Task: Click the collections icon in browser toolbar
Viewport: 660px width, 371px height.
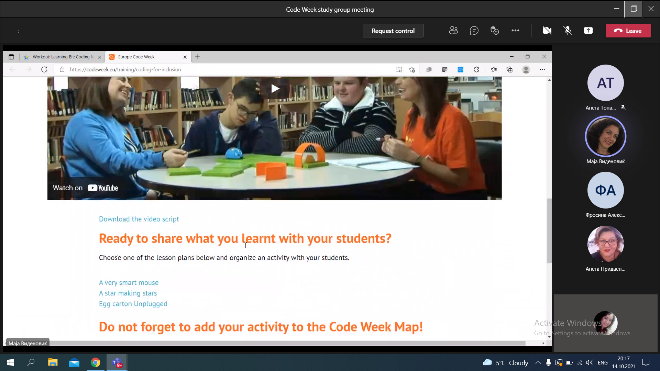Action: pos(510,69)
